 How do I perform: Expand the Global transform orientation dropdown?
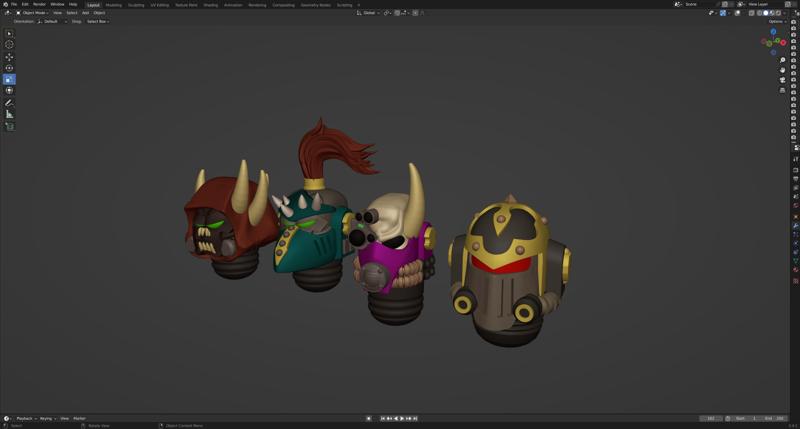click(370, 13)
